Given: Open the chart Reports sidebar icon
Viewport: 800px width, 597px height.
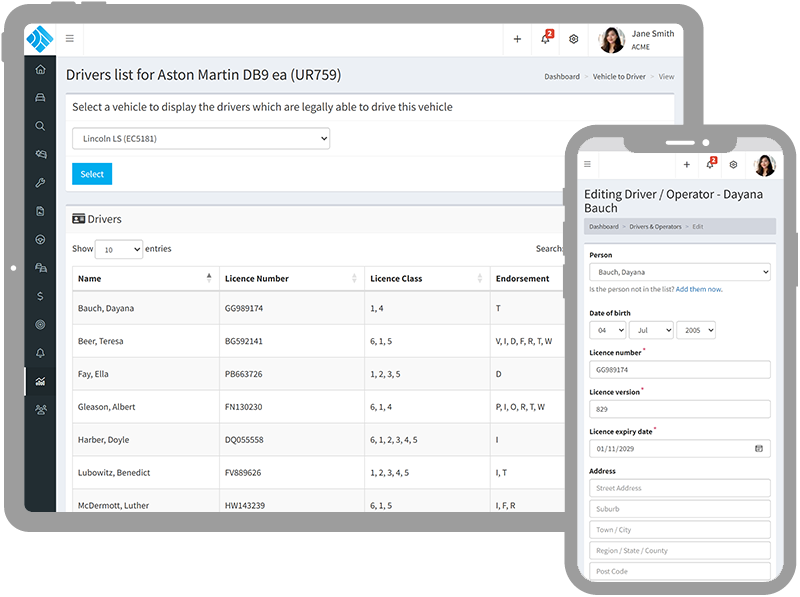Looking at the screenshot, I should [40, 381].
